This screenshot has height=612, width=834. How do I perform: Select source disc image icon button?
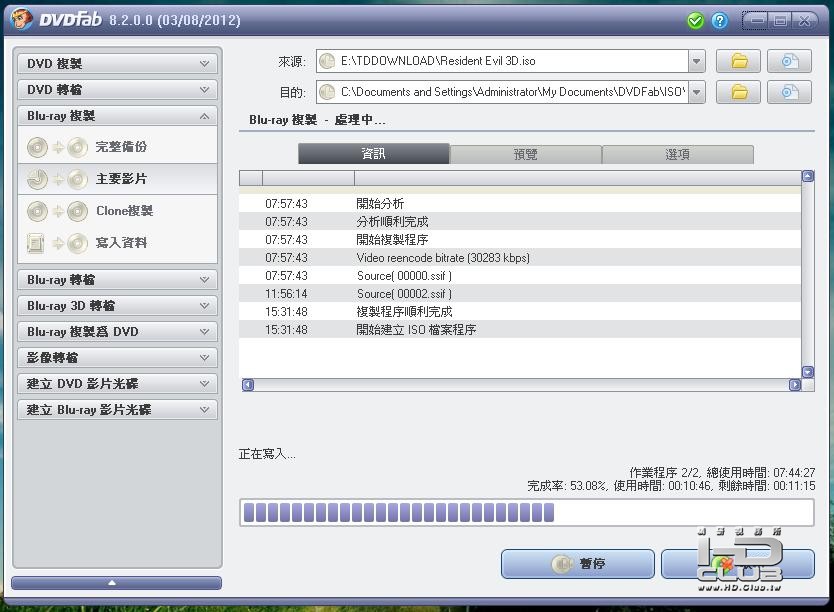point(789,61)
